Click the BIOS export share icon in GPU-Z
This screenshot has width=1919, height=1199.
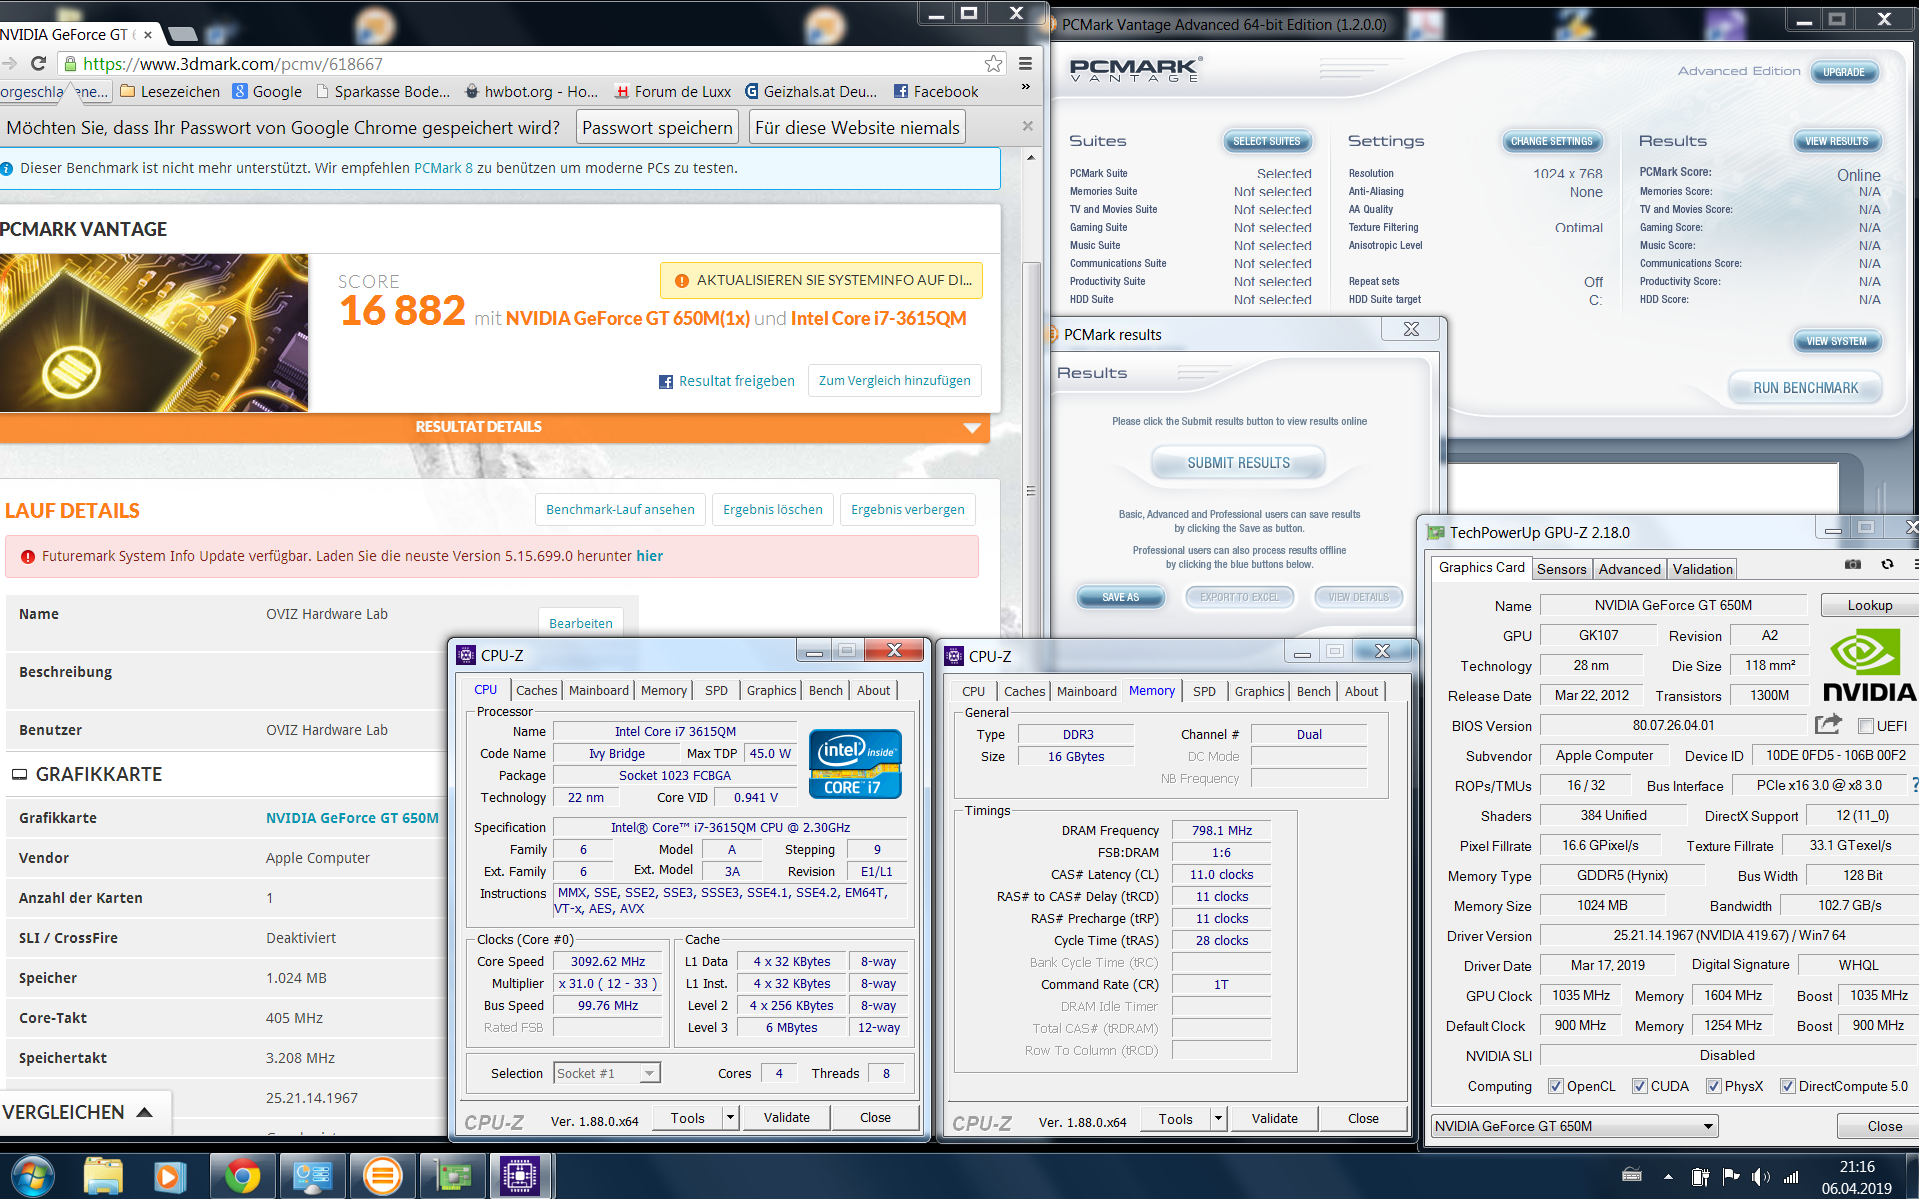(1828, 724)
